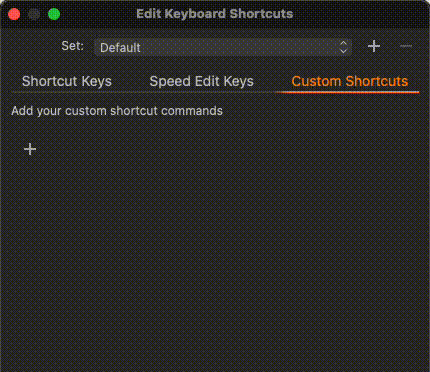Remove the current set using minus icon

click(406, 46)
